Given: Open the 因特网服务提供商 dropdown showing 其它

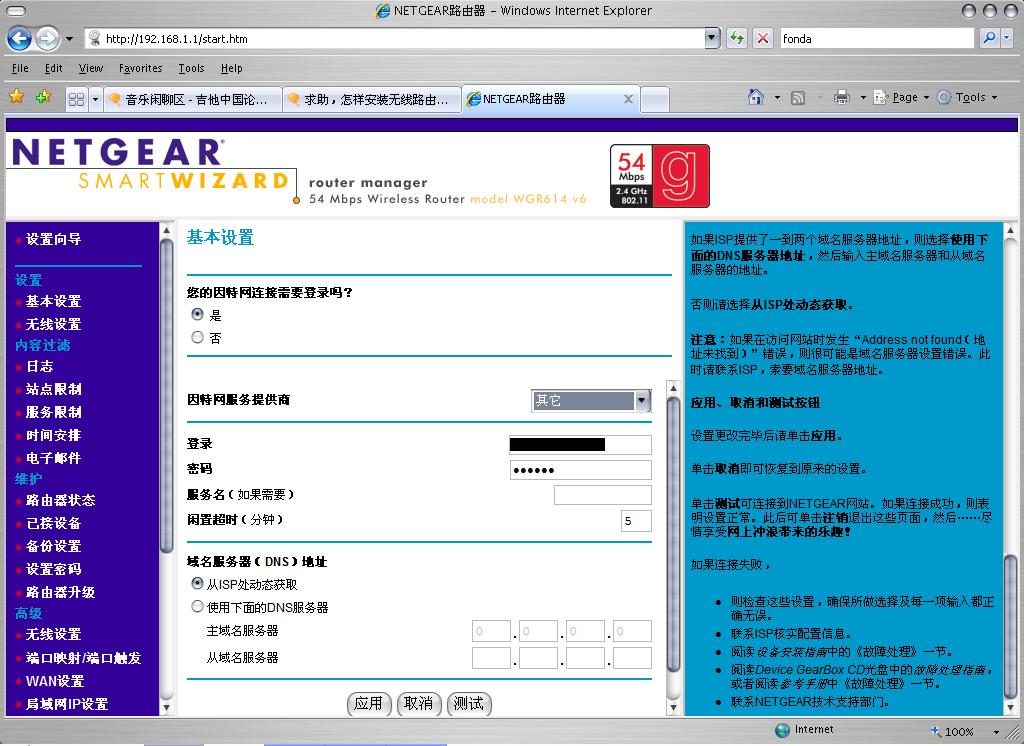Looking at the screenshot, I should click(x=591, y=400).
